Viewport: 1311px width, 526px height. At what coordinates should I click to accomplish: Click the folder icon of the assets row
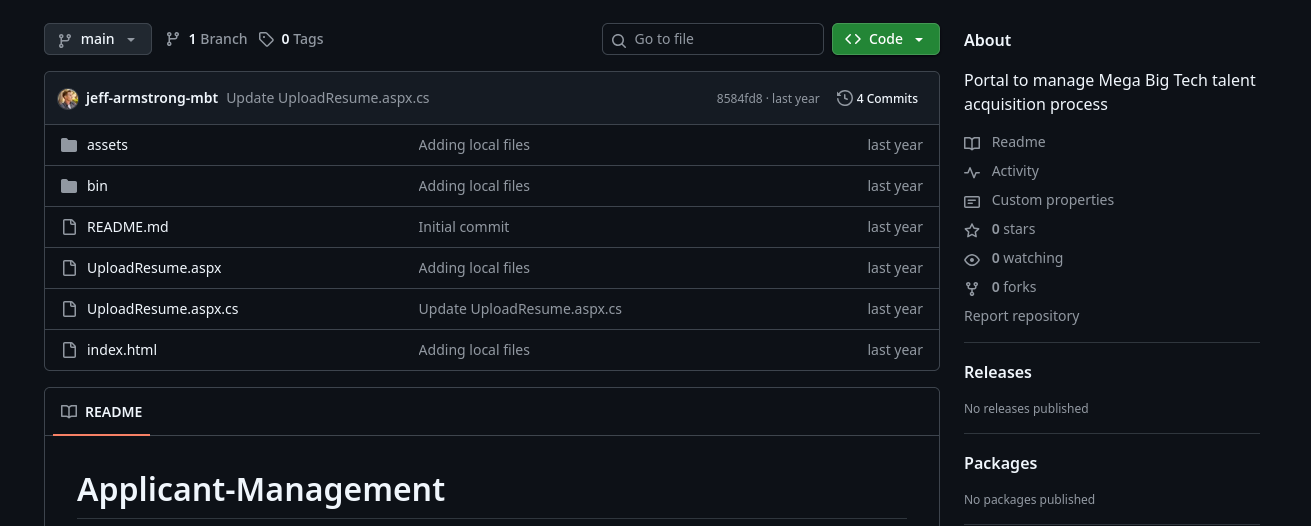(69, 145)
